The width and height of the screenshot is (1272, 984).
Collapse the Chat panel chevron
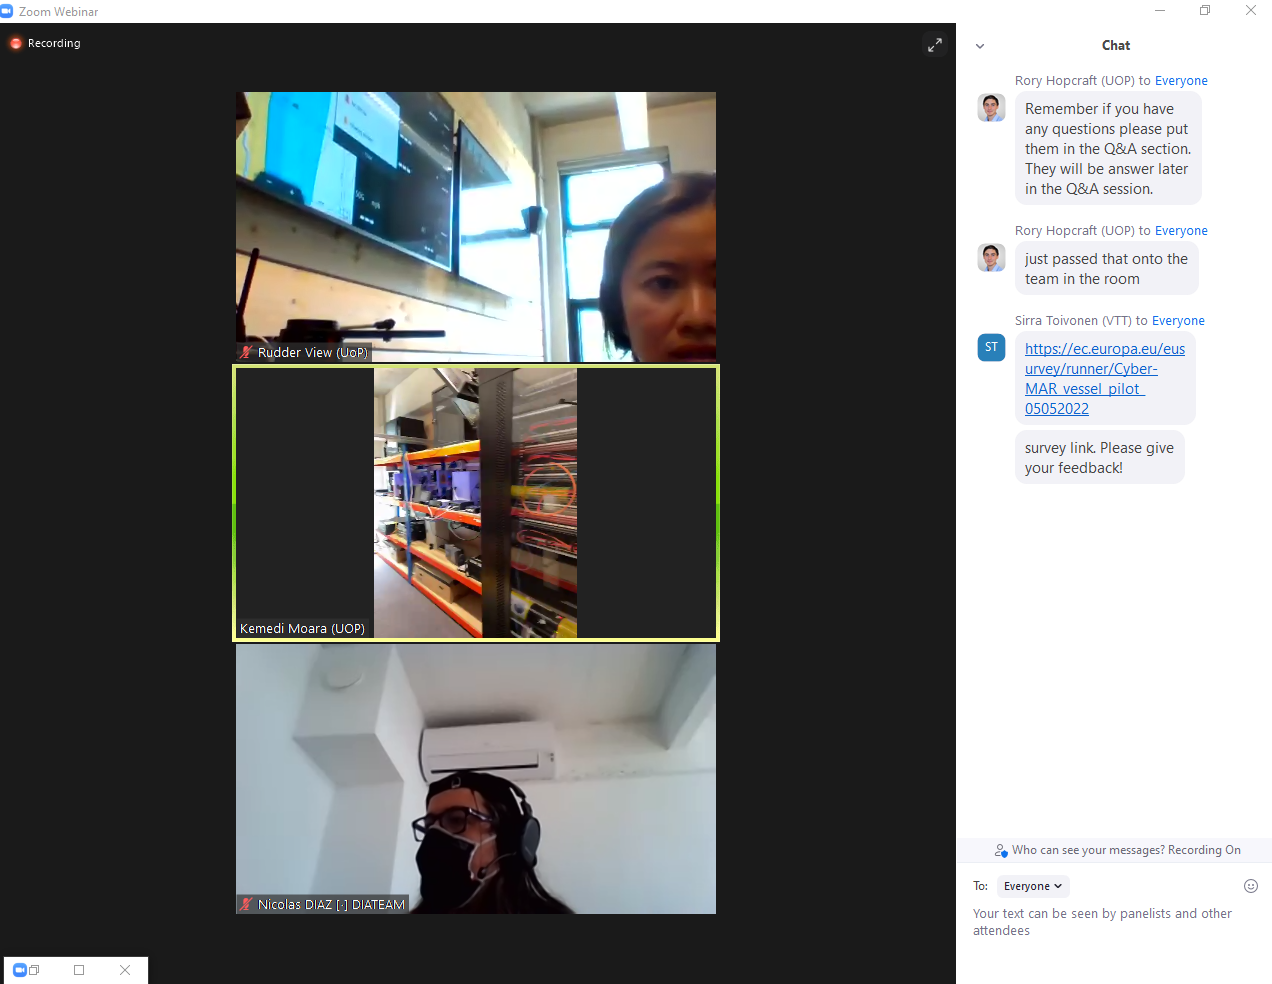tap(980, 46)
